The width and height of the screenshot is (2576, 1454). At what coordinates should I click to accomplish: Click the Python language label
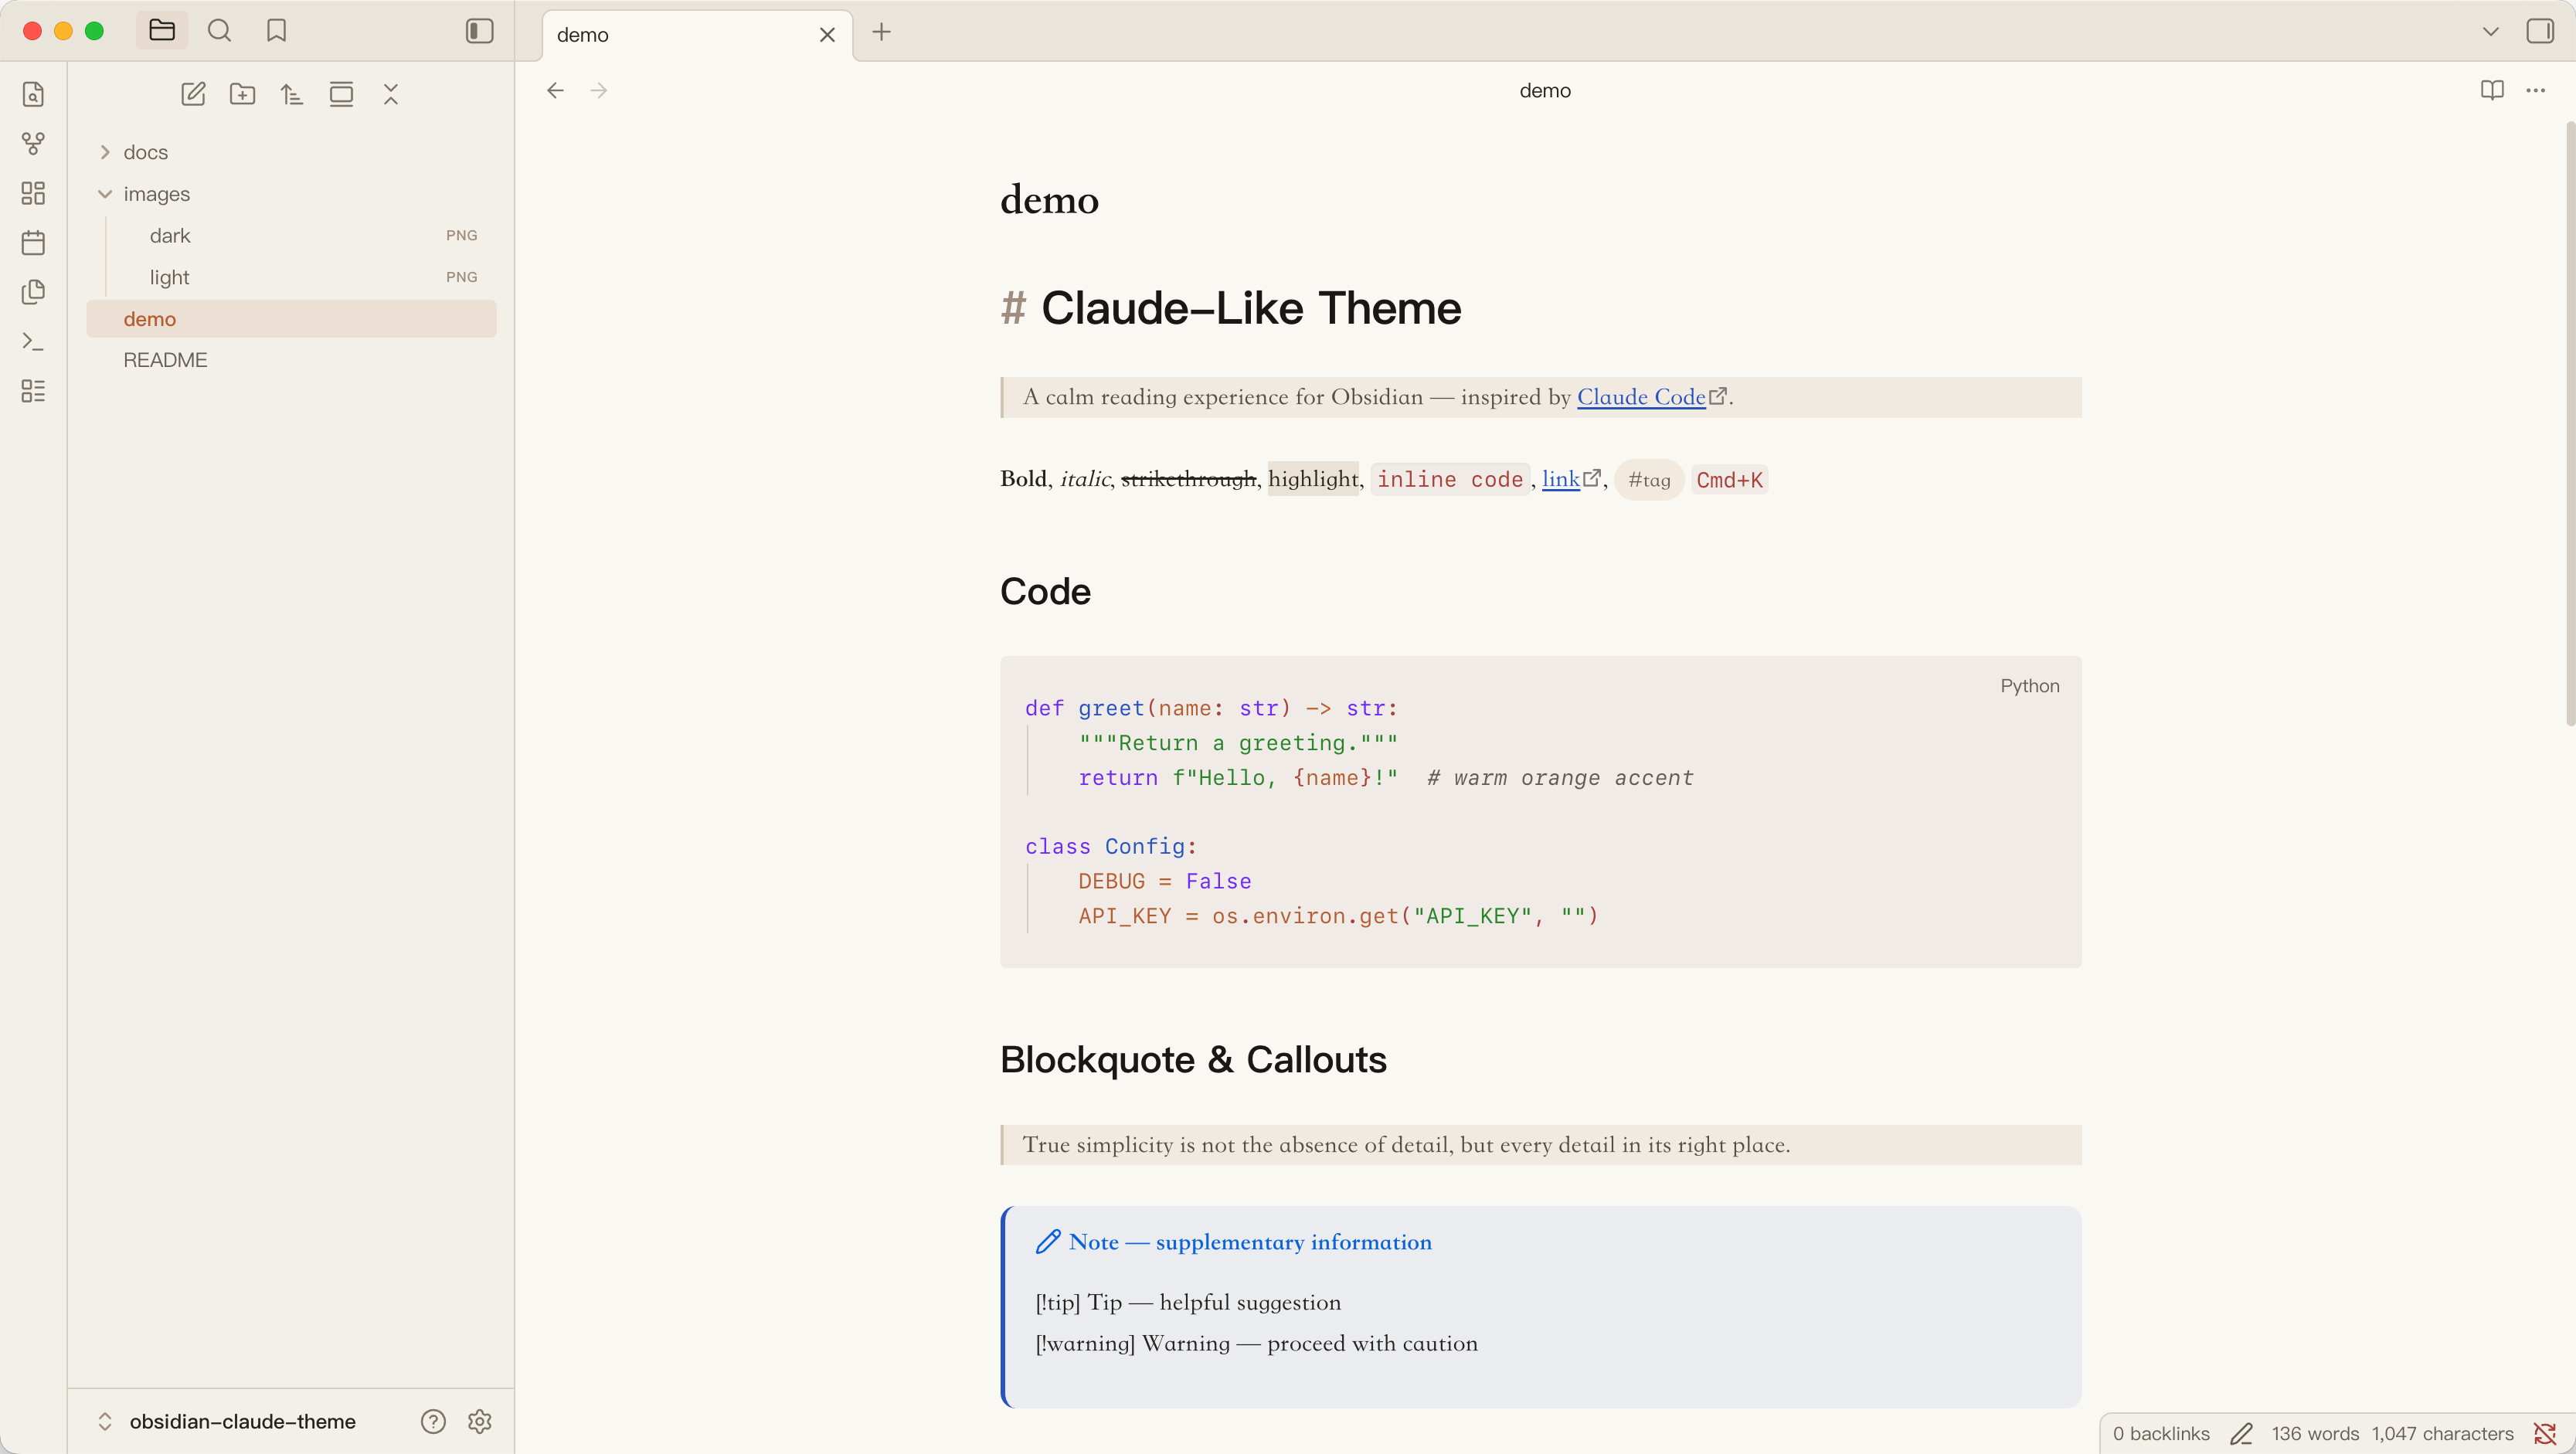(2029, 686)
